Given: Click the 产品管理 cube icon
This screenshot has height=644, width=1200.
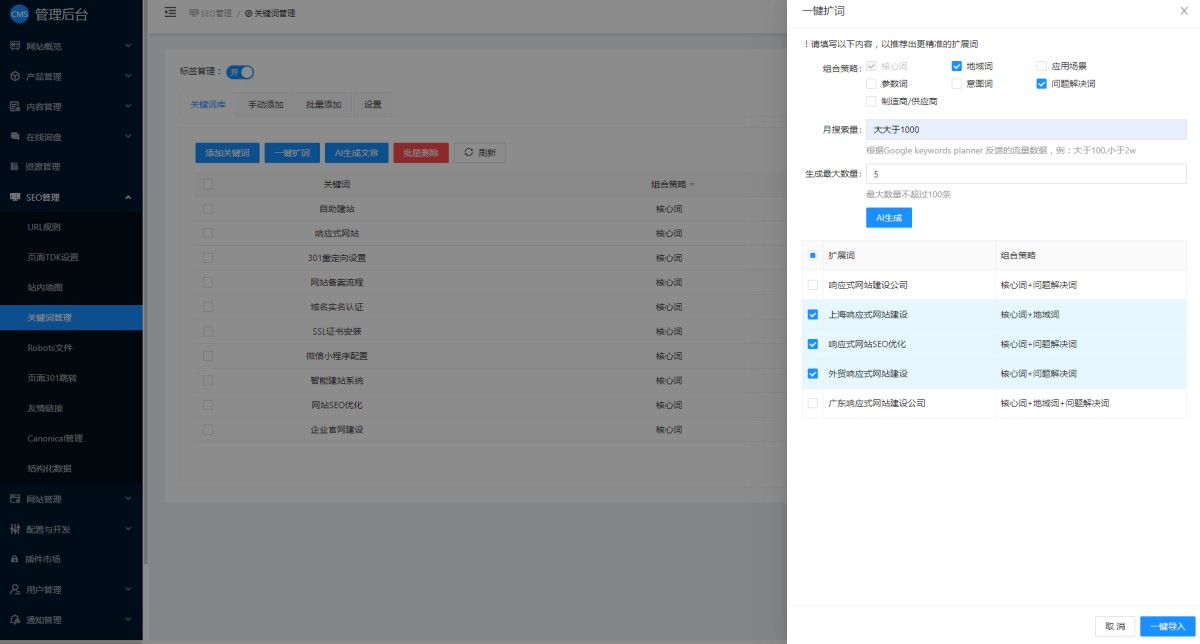Looking at the screenshot, I should point(15,76).
